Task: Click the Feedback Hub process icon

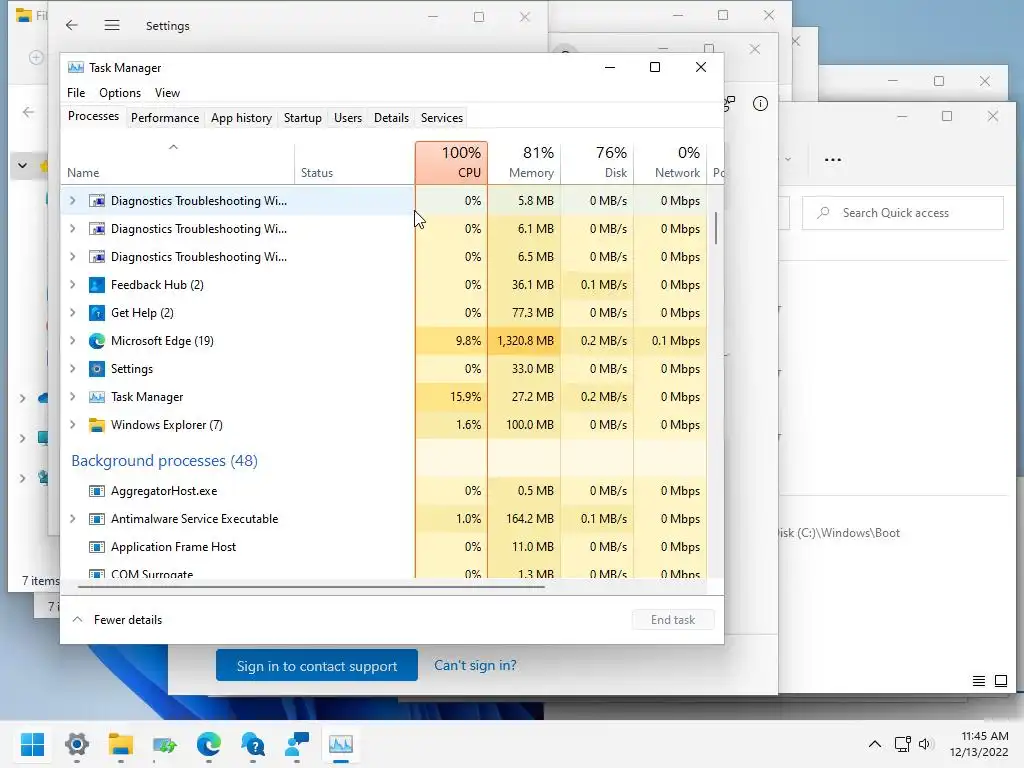Action: [x=97, y=285]
